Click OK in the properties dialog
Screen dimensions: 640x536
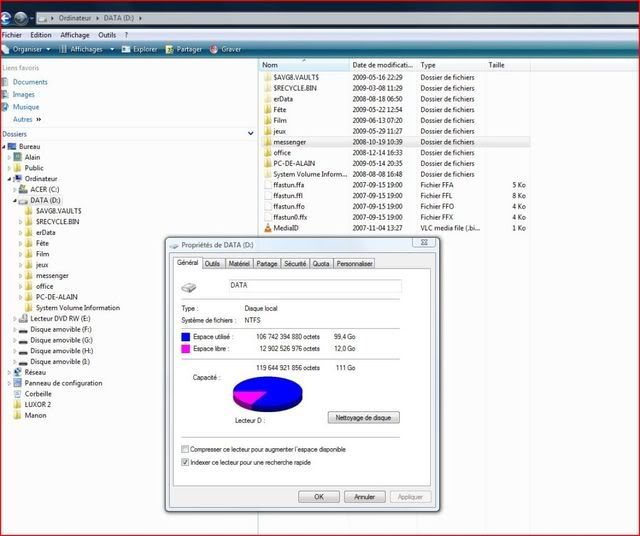click(319, 497)
